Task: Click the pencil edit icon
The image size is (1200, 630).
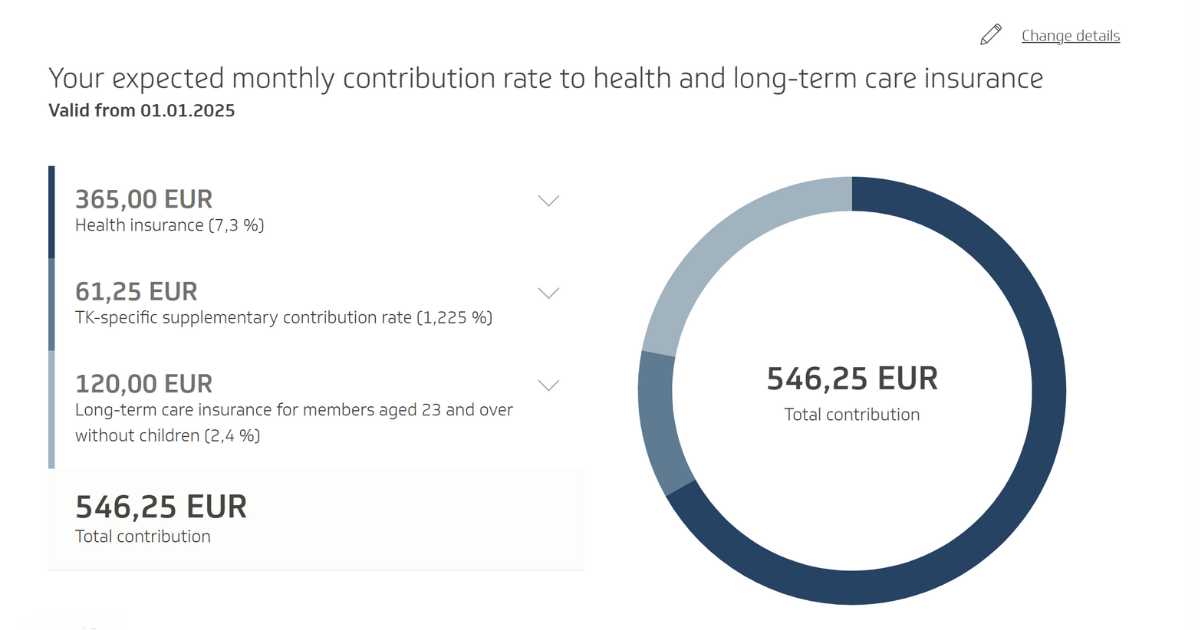Action: click(x=991, y=36)
